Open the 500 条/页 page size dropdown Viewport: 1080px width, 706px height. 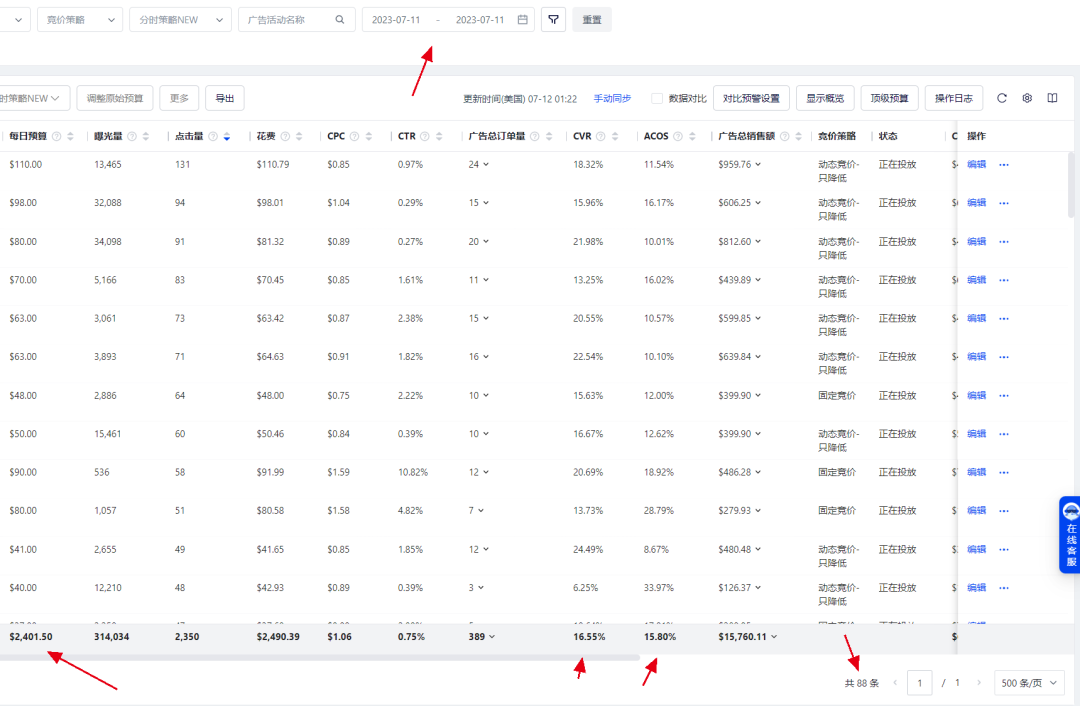tap(1029, 683)
